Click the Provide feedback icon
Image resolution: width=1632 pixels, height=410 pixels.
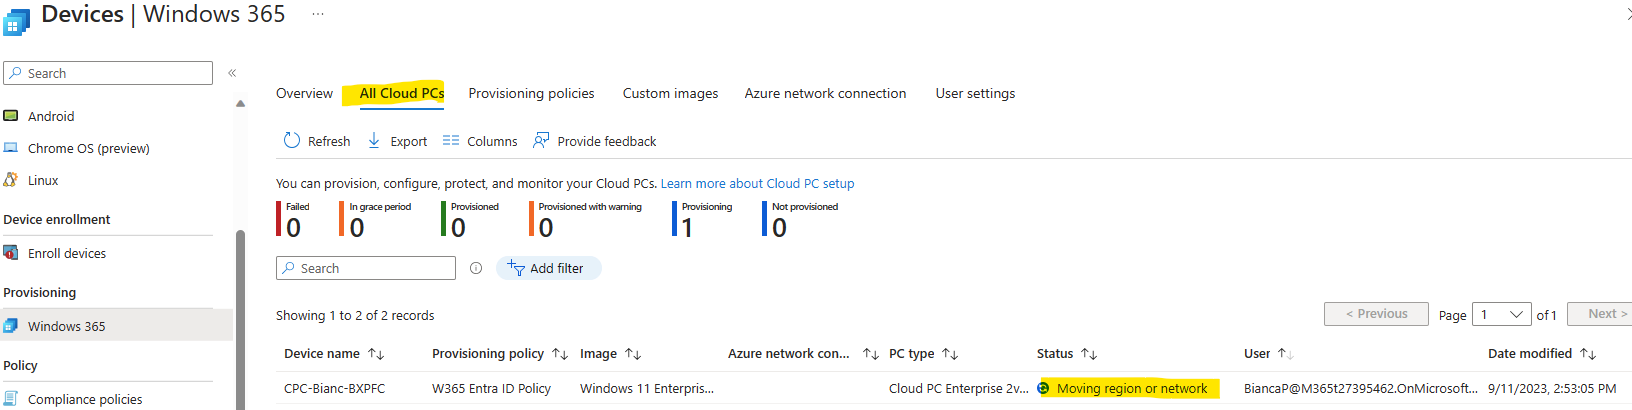click(x=541, y=141)
